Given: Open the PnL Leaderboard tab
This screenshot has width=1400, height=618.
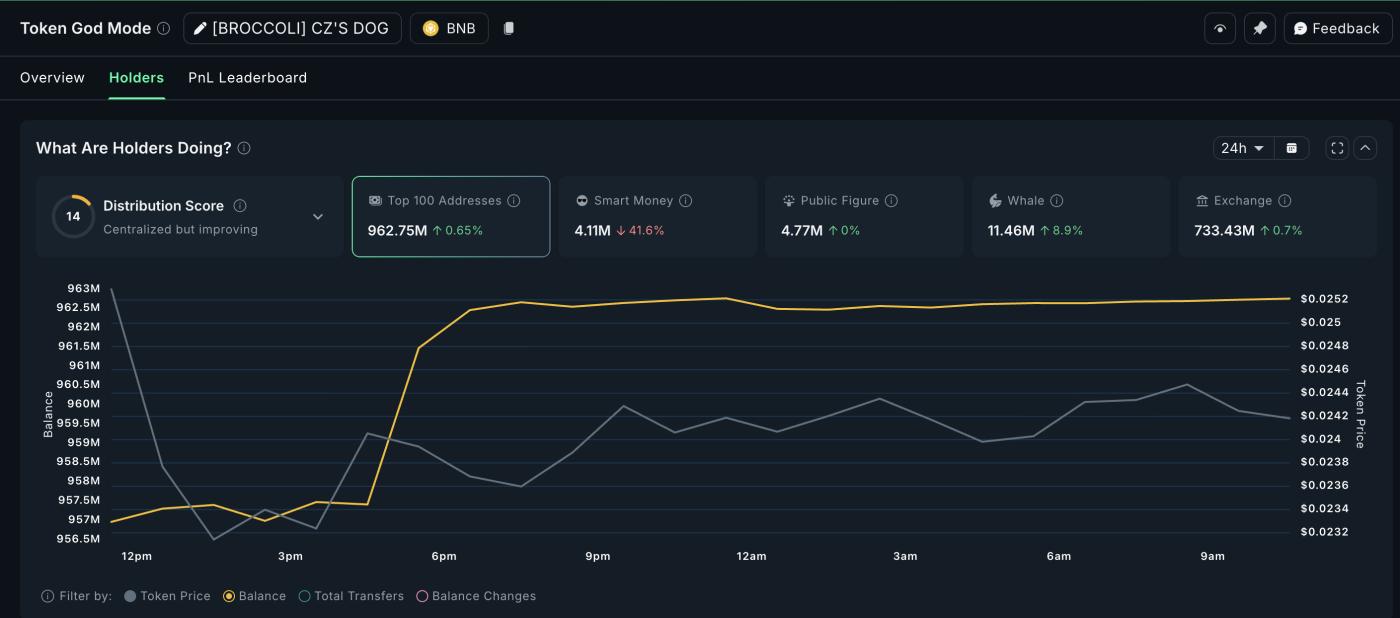Looking at the screenshot, I should 247,78.
